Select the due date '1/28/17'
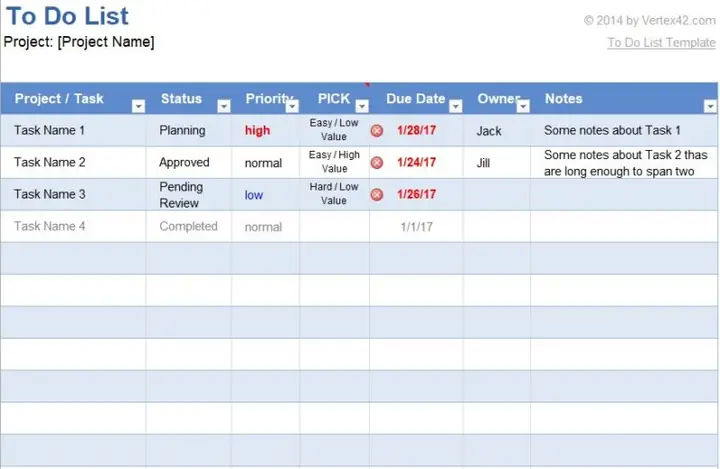Image resolution: width=720 pixels, height=469 pixels. click(x=416, y=130)
